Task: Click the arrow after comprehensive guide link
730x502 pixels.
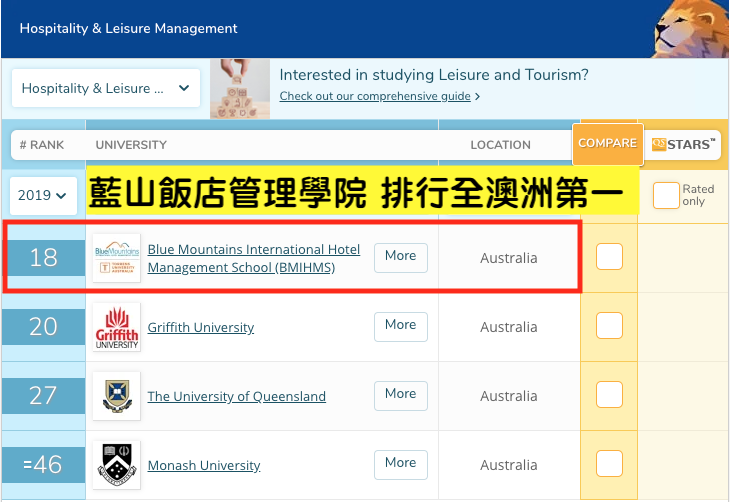Action: coord(477,96)
